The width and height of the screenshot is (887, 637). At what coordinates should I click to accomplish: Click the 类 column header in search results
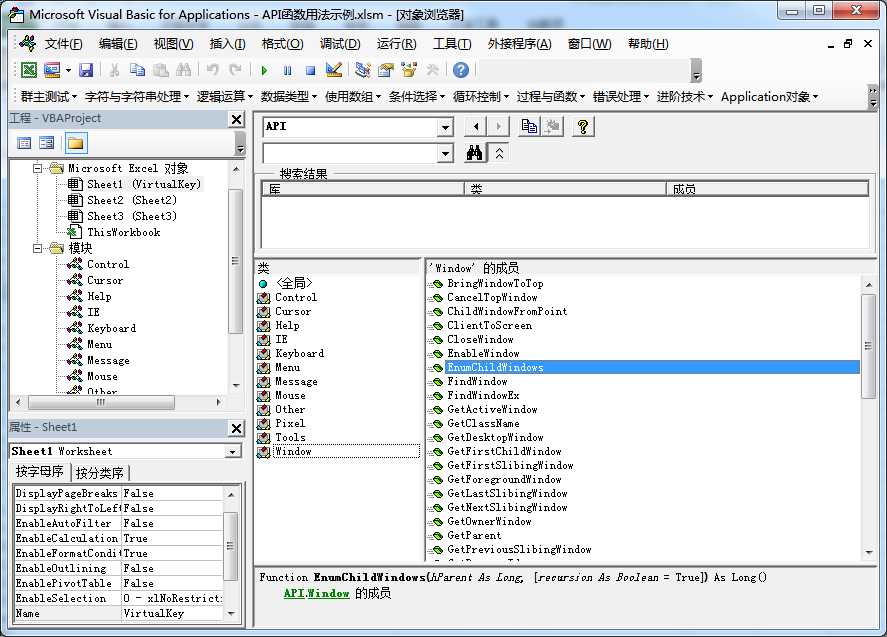565,189
